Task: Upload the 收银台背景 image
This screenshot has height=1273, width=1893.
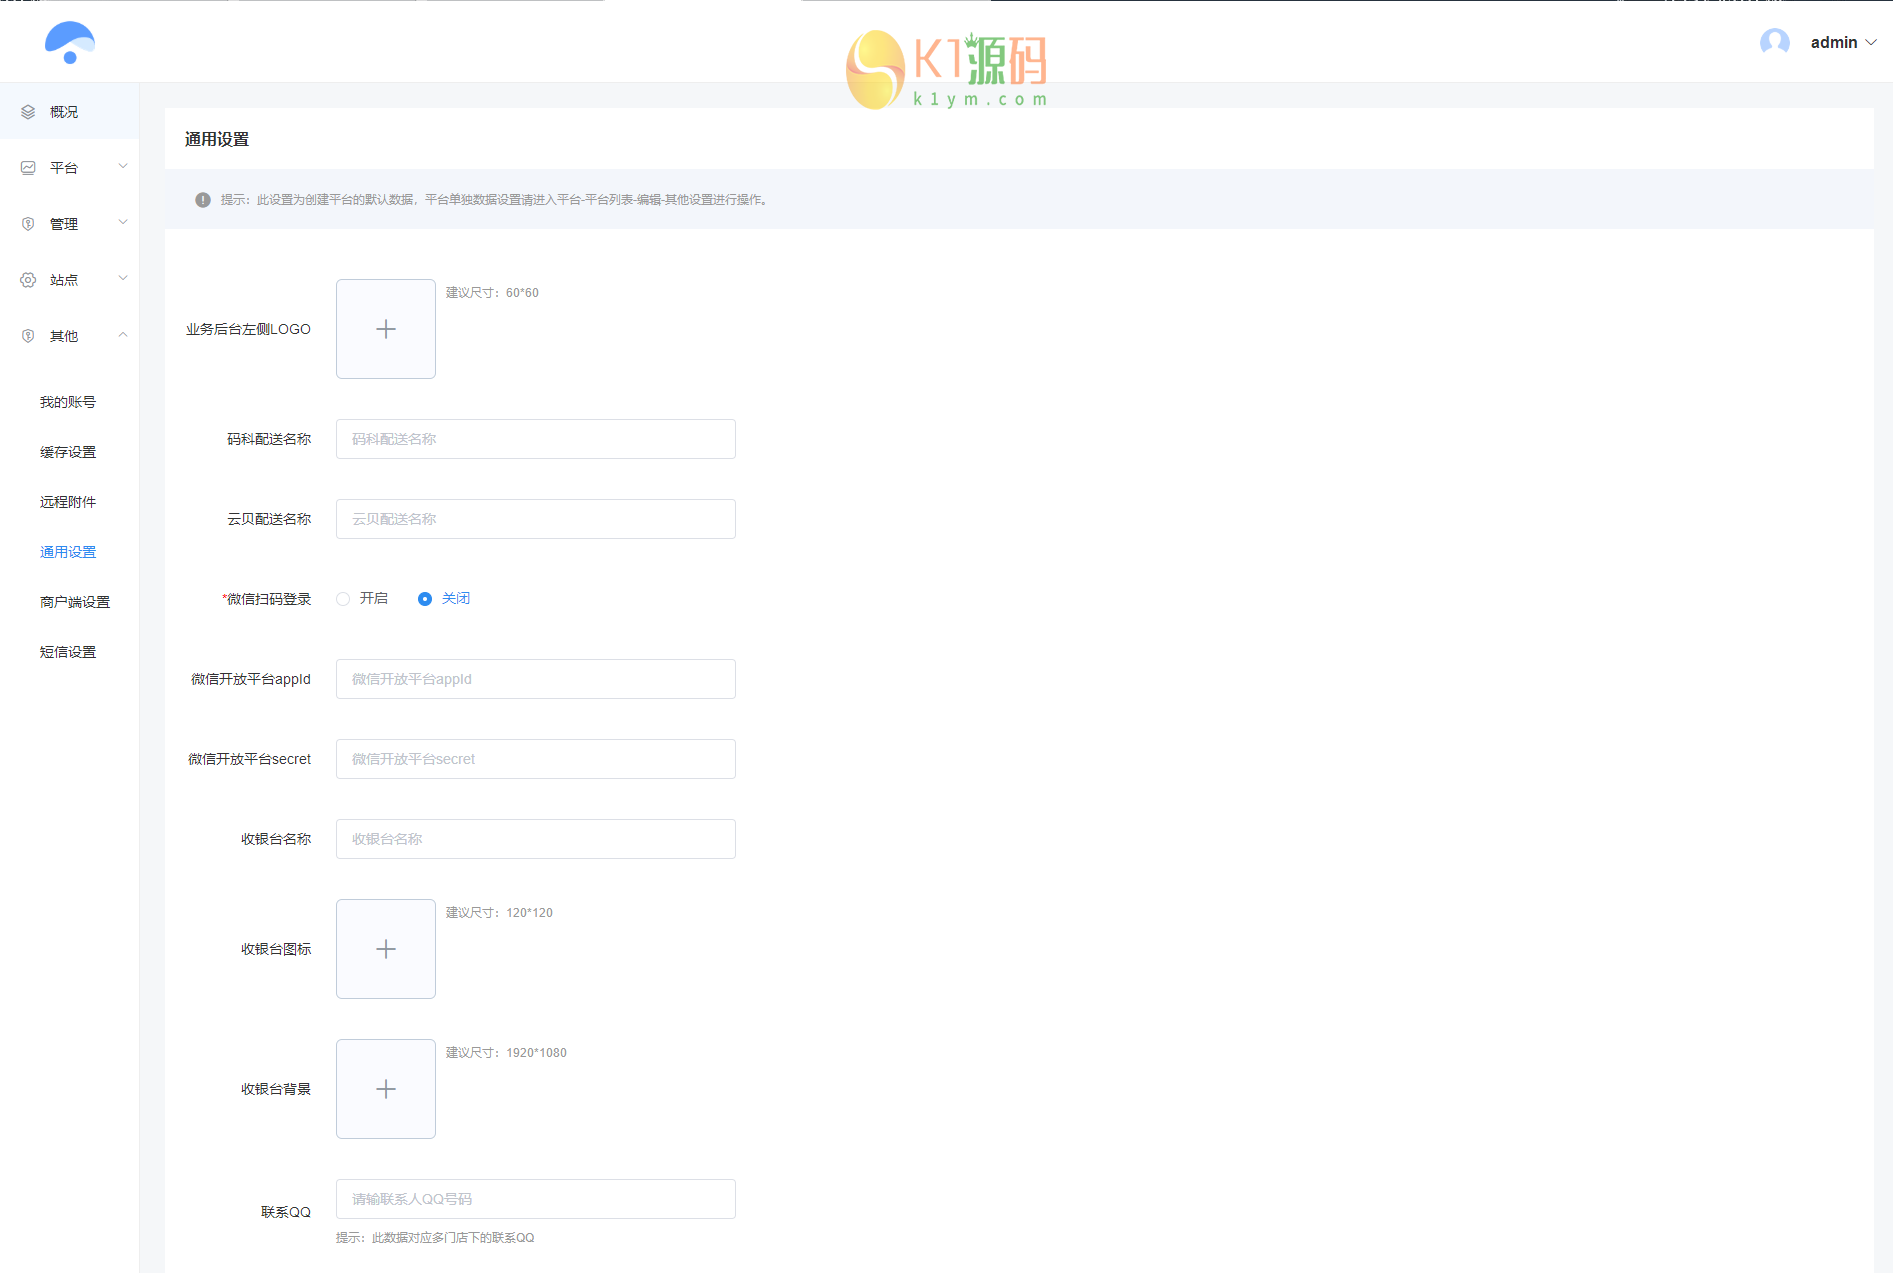Action: coord(386,1089)
